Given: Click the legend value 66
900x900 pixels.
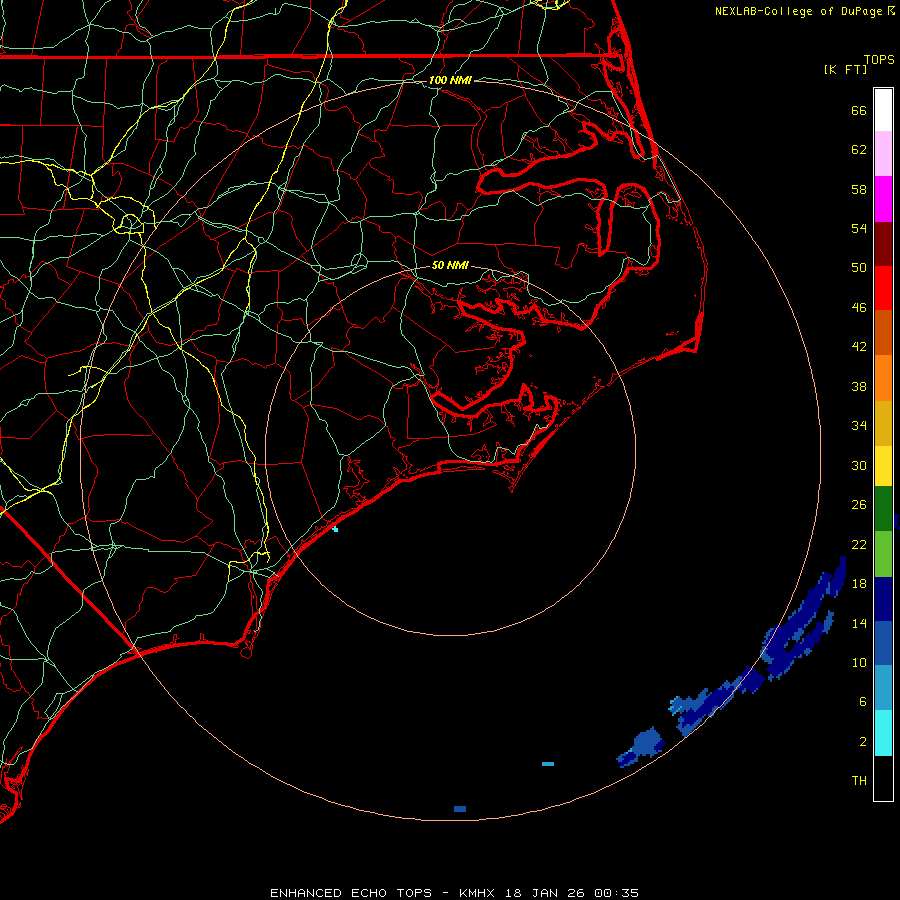Looking at the screenshot, I should tap(859, 110).
